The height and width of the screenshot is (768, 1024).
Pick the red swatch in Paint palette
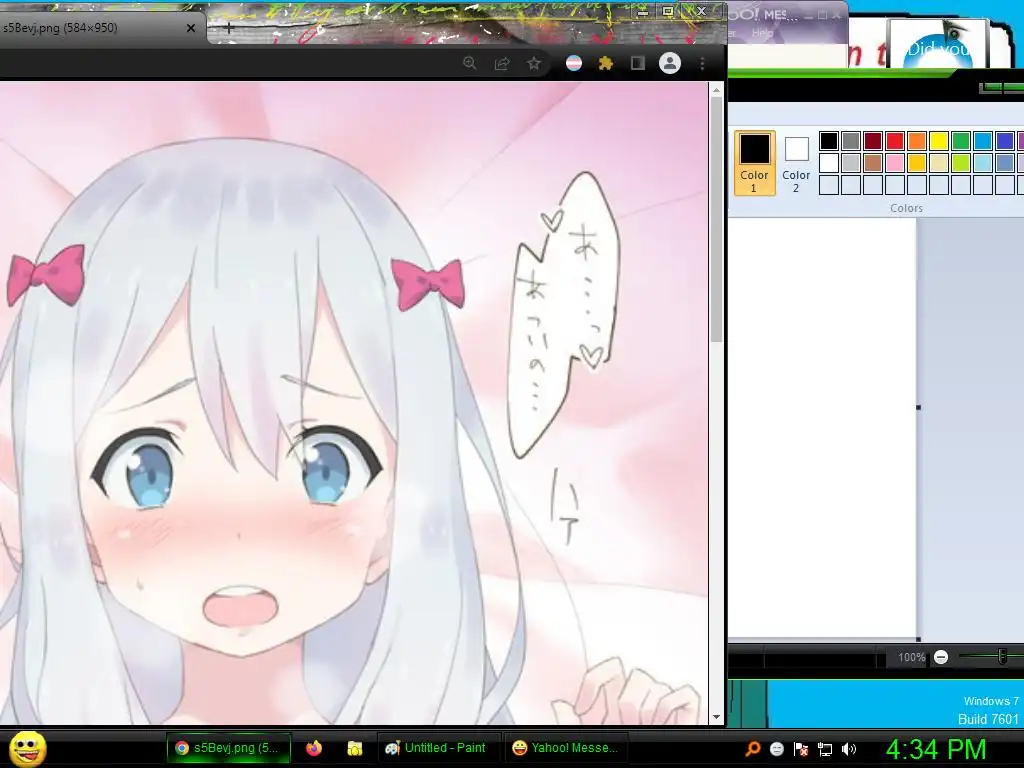click(895, 140)
